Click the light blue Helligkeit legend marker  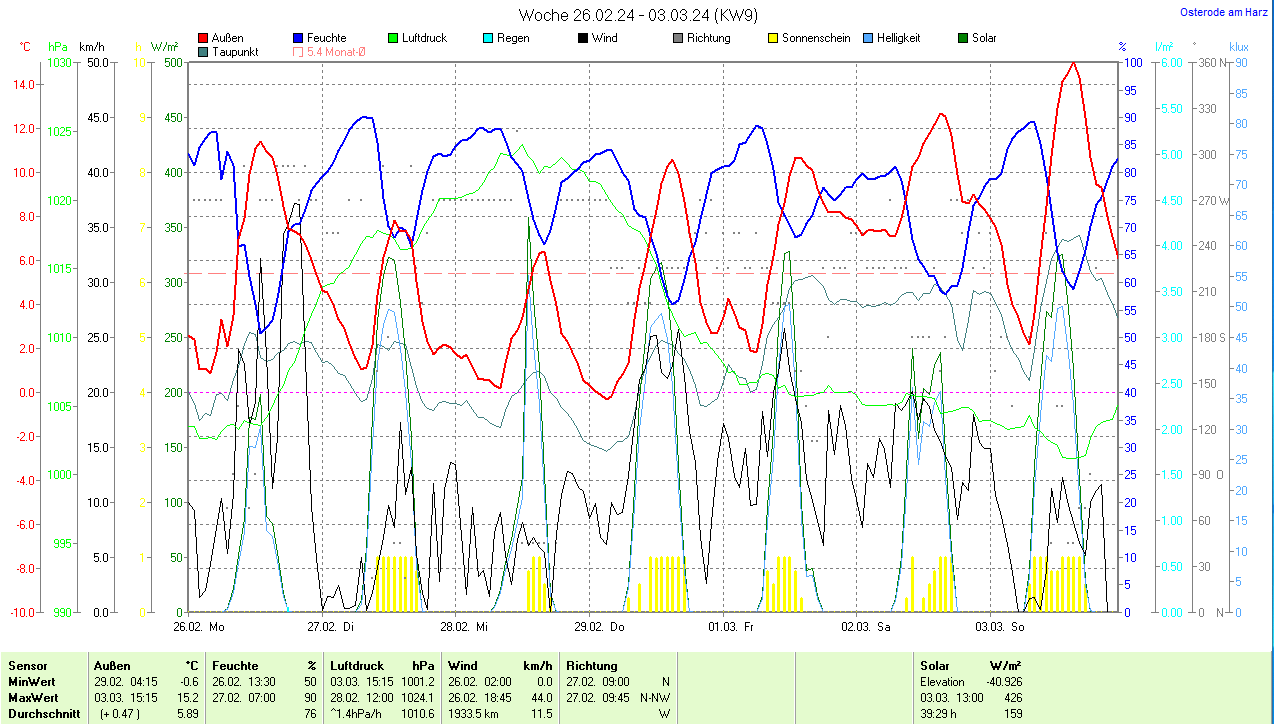[x=867, y=38]
